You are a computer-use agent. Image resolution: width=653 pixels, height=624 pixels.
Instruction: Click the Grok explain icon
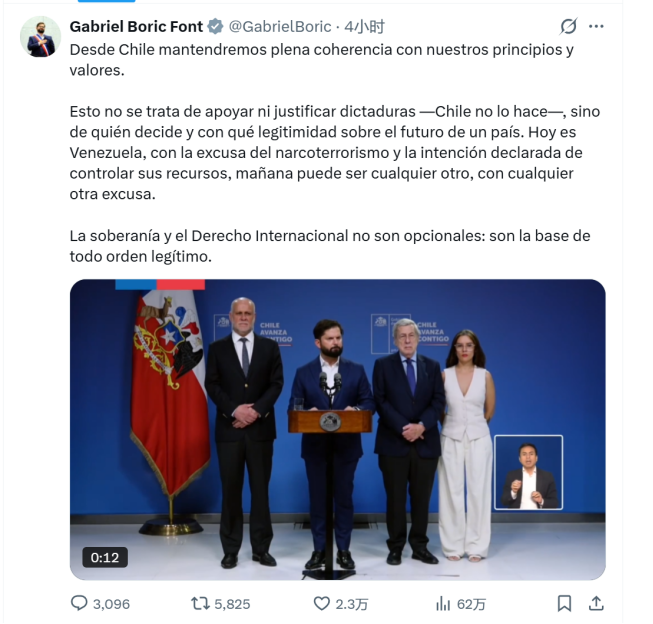(568, 27)
